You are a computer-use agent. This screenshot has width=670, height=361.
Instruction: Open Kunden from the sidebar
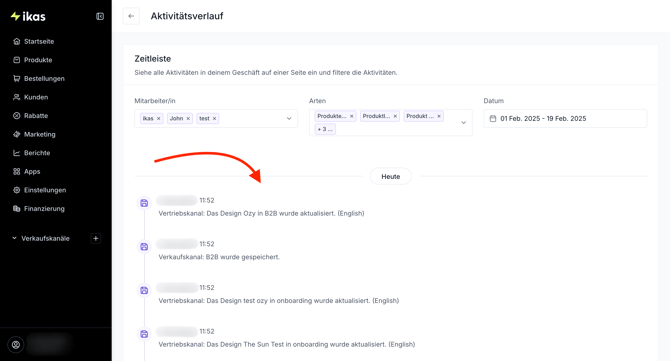point(36,97)
